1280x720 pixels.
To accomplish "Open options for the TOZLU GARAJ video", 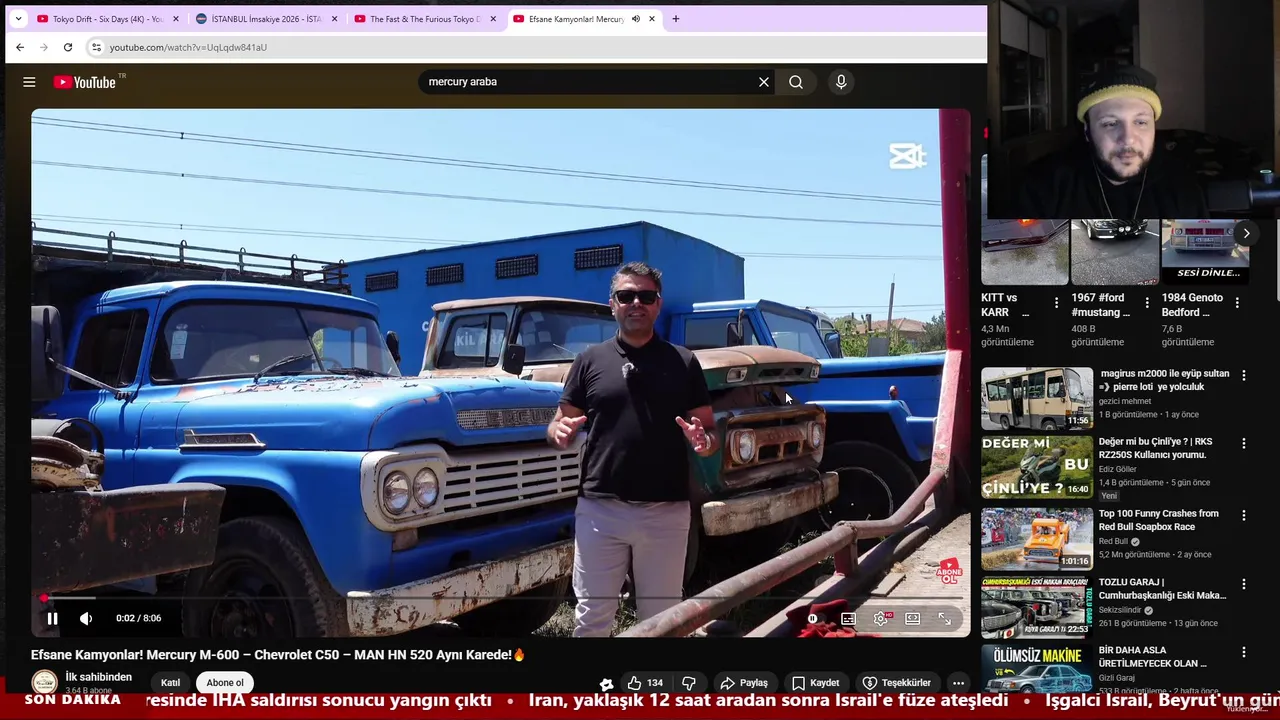I will click(1244, 584).
